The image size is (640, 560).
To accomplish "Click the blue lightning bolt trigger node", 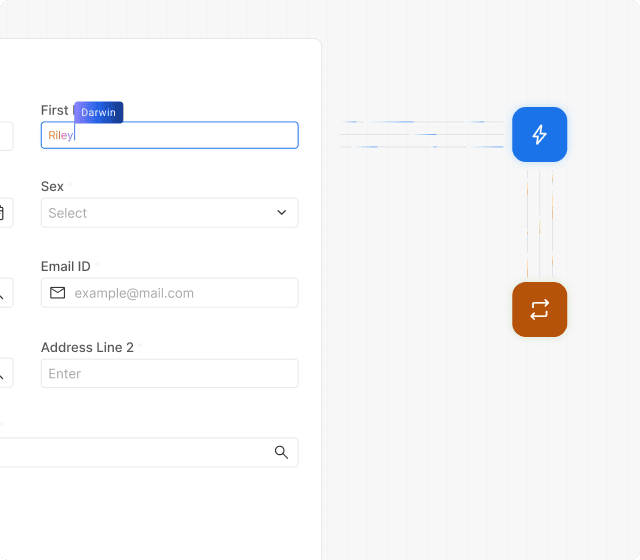I will [x=539, y=134].
